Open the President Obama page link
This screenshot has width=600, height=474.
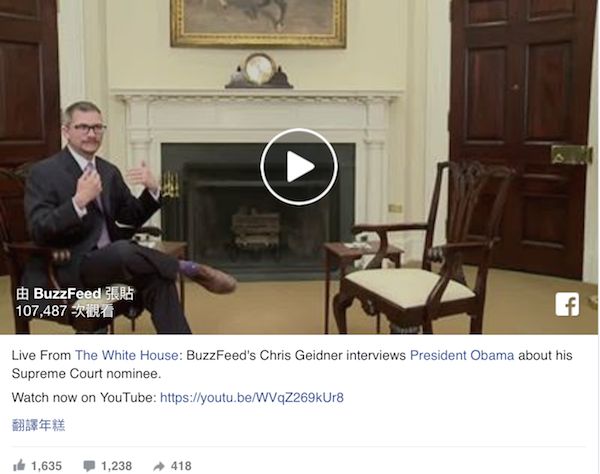[462, 355]
